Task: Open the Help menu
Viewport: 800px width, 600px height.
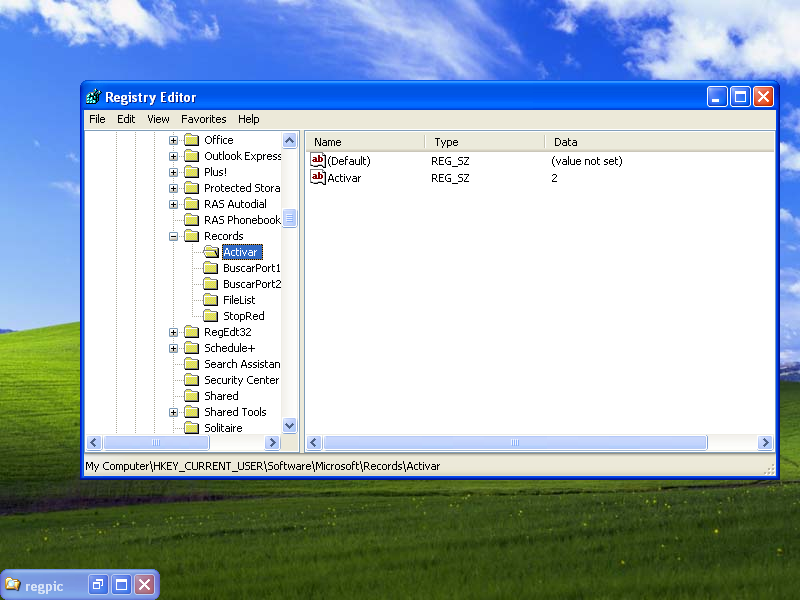Action: 248,119
